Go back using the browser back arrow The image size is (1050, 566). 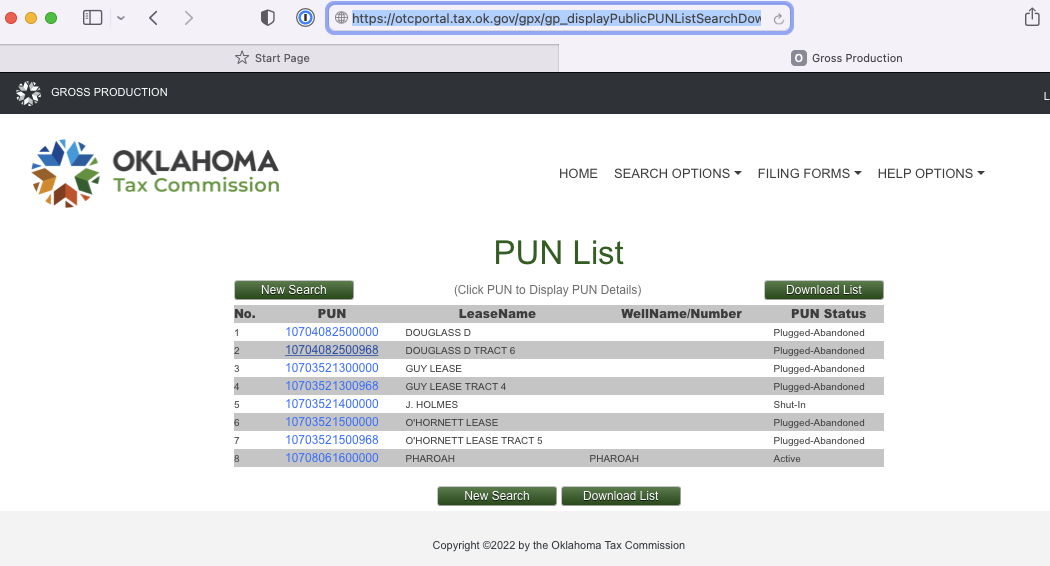tap(153, 18)
